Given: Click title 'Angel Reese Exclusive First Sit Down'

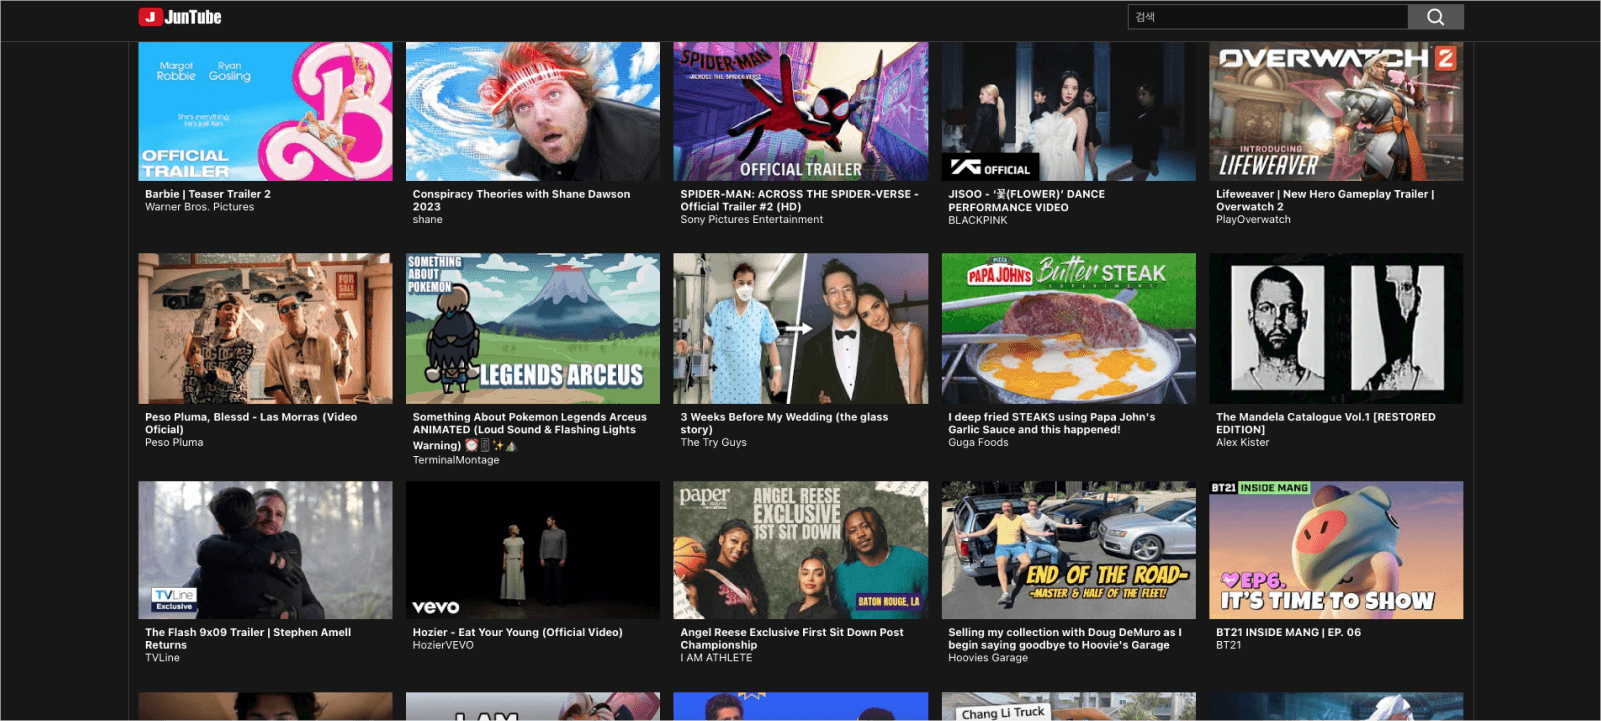Looking at the screenshot, I should (792, 638).
